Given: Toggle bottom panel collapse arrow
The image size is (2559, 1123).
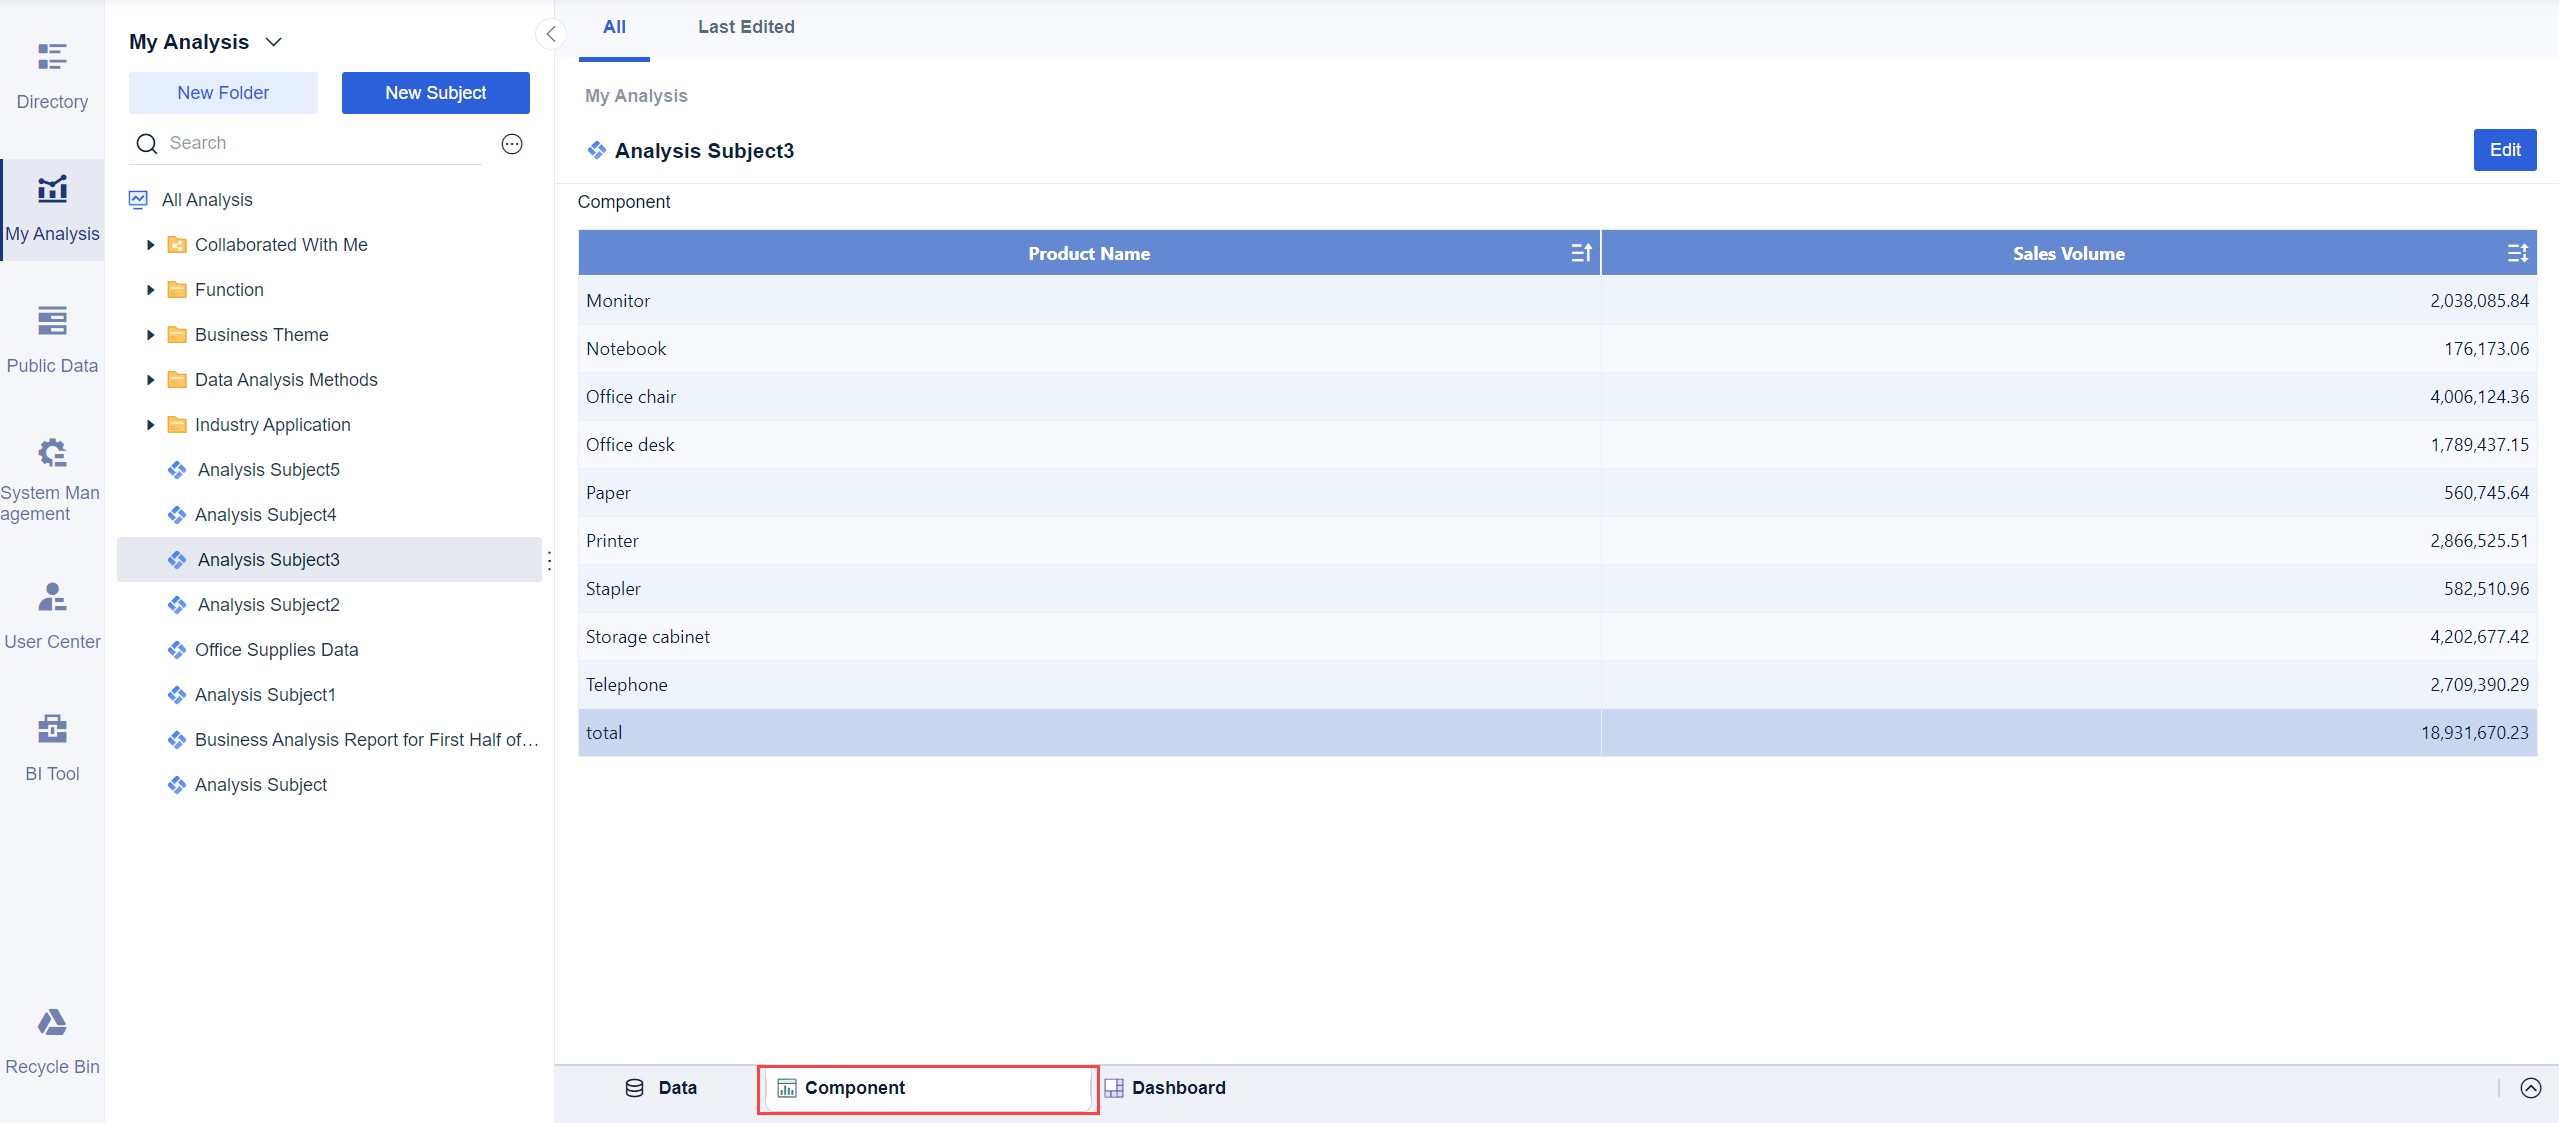Looking at the screenshot, I should click(2530, 1088).
